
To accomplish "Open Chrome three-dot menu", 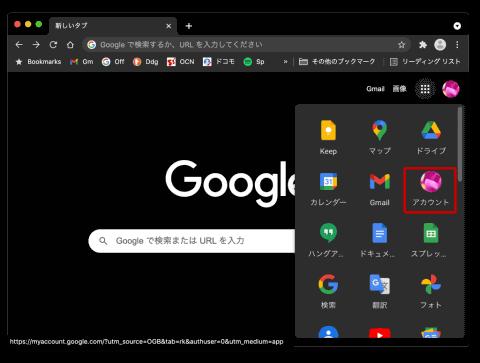I will tap(457, 45).
